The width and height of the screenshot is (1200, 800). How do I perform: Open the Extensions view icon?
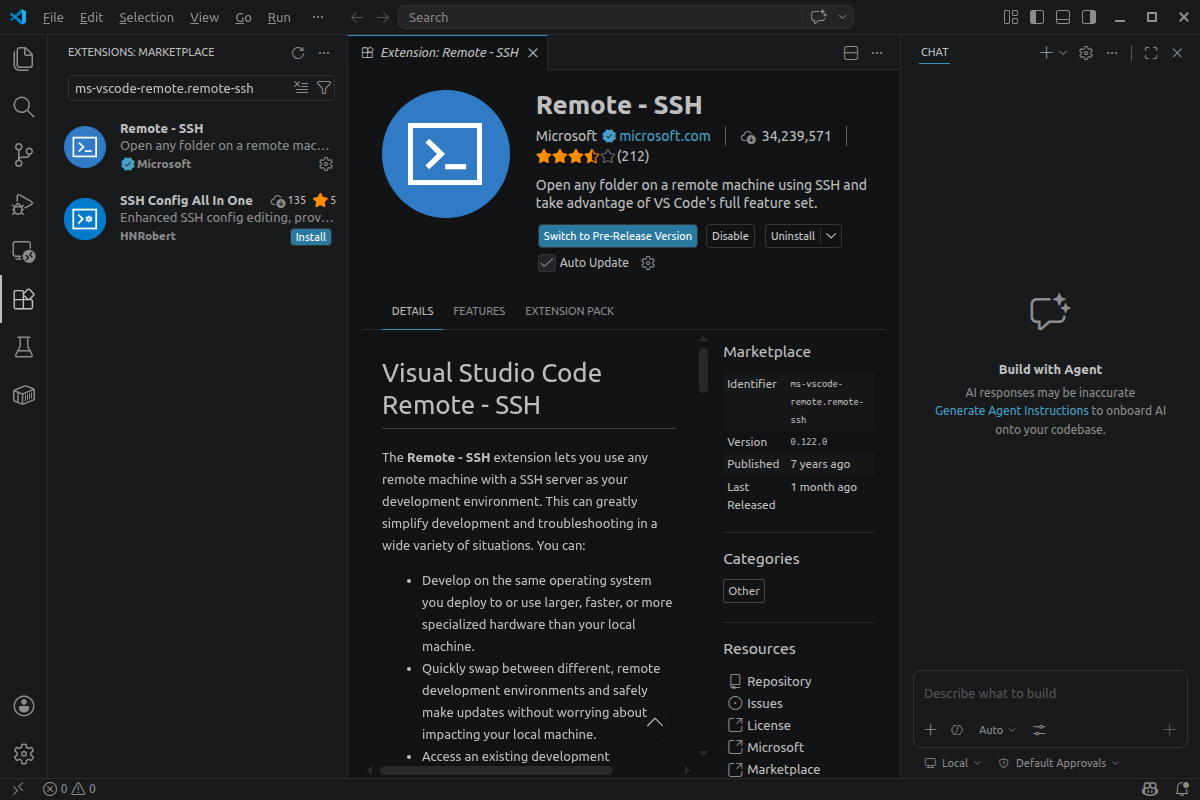[x=23, y=299]
